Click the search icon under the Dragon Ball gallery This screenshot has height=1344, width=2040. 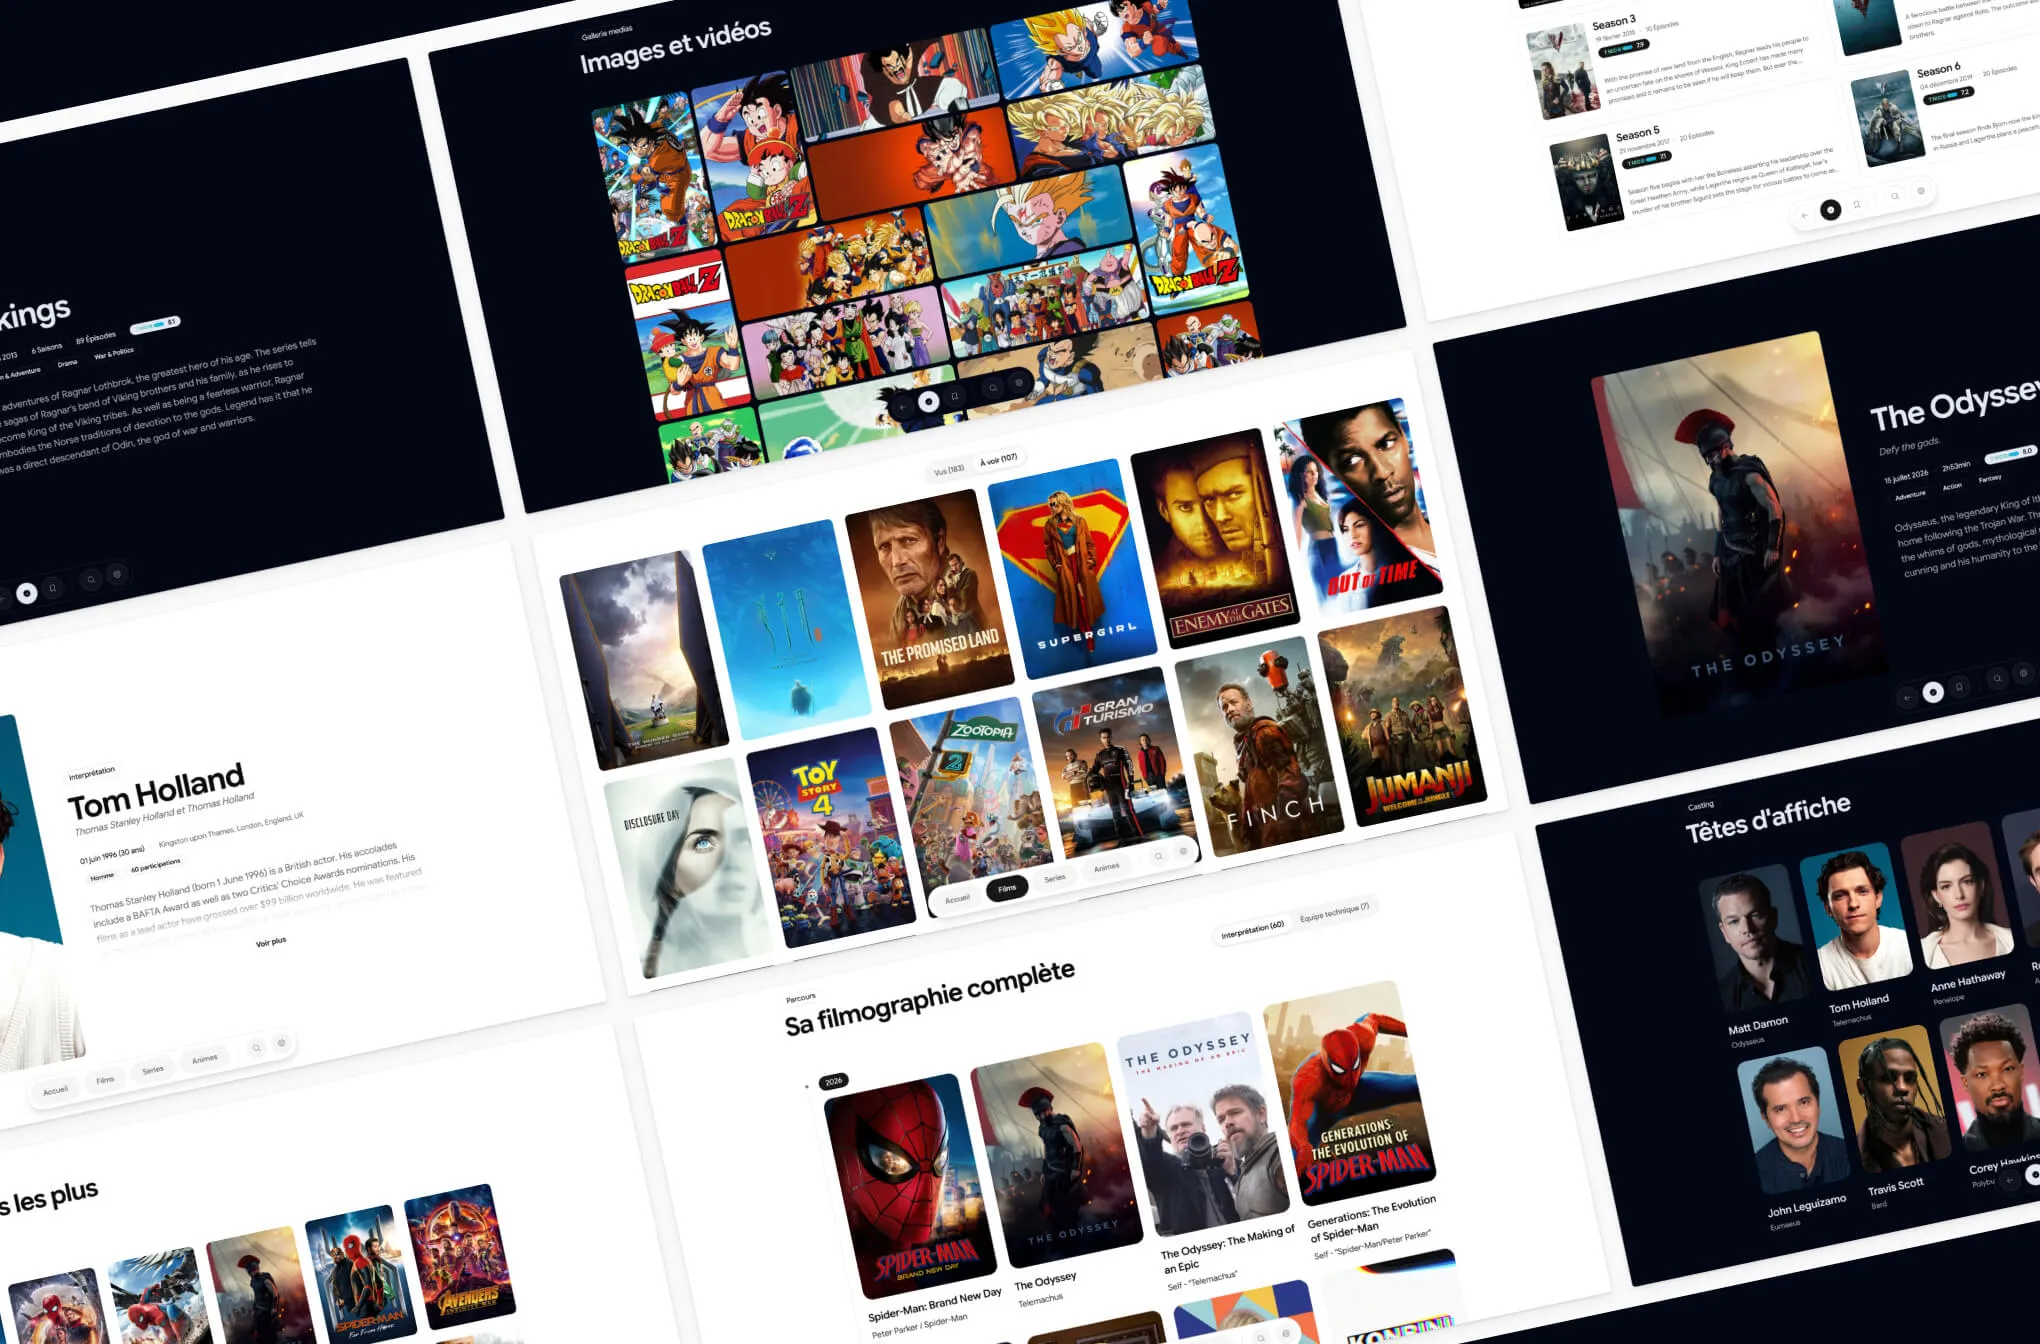pos(993,387)
